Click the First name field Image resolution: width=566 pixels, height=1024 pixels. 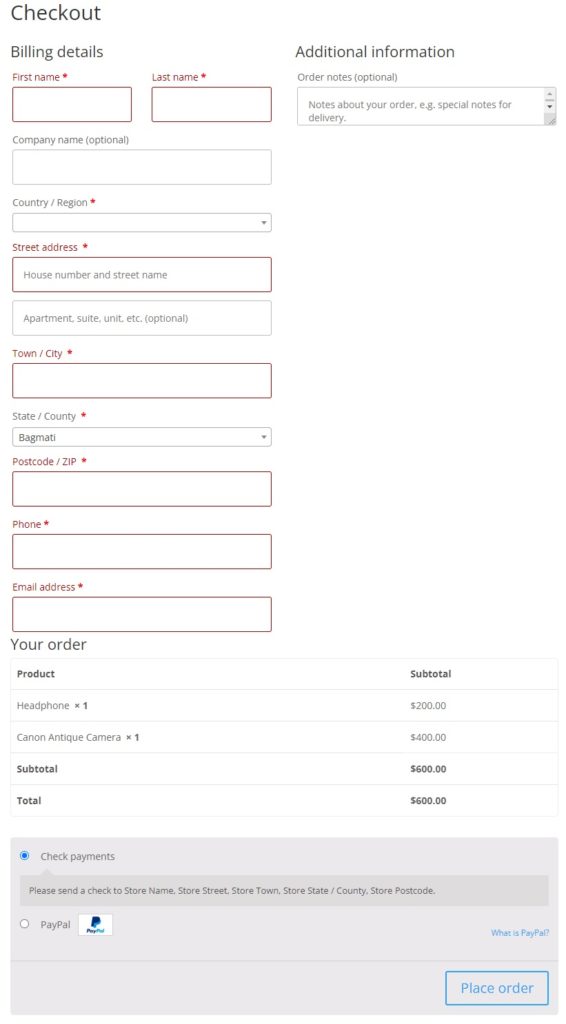click(72, 104)
